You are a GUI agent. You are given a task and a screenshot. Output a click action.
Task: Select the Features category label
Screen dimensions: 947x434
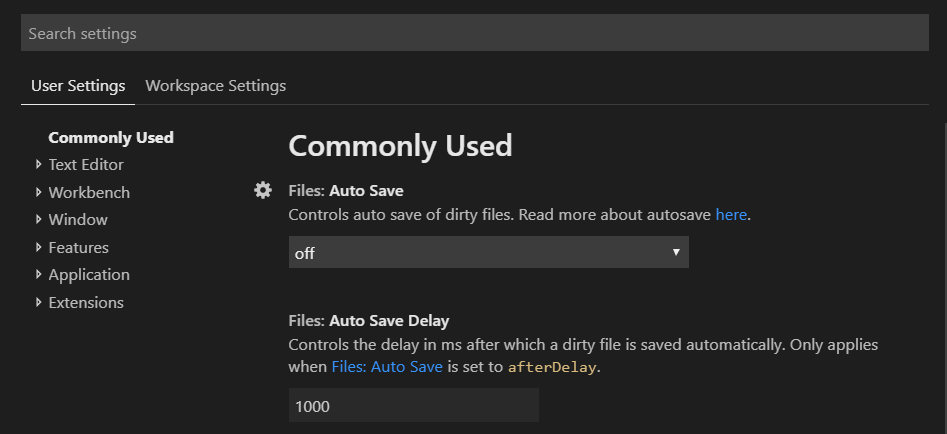[79, 247]
